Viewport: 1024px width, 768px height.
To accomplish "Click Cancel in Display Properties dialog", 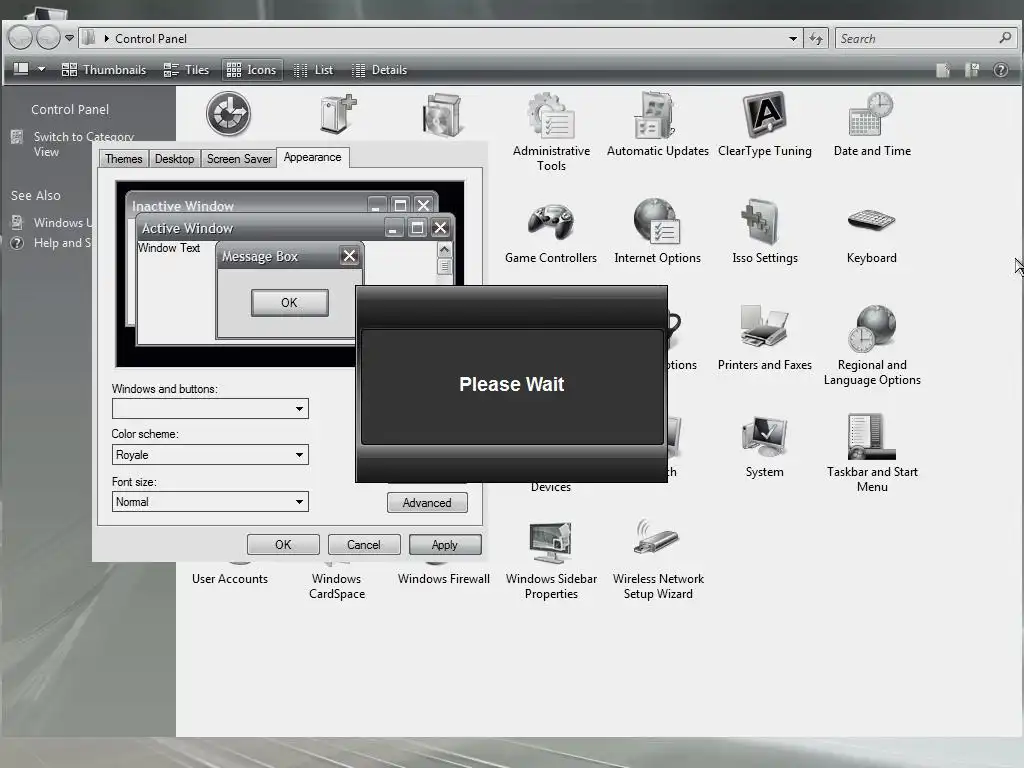I will point(364,545).
